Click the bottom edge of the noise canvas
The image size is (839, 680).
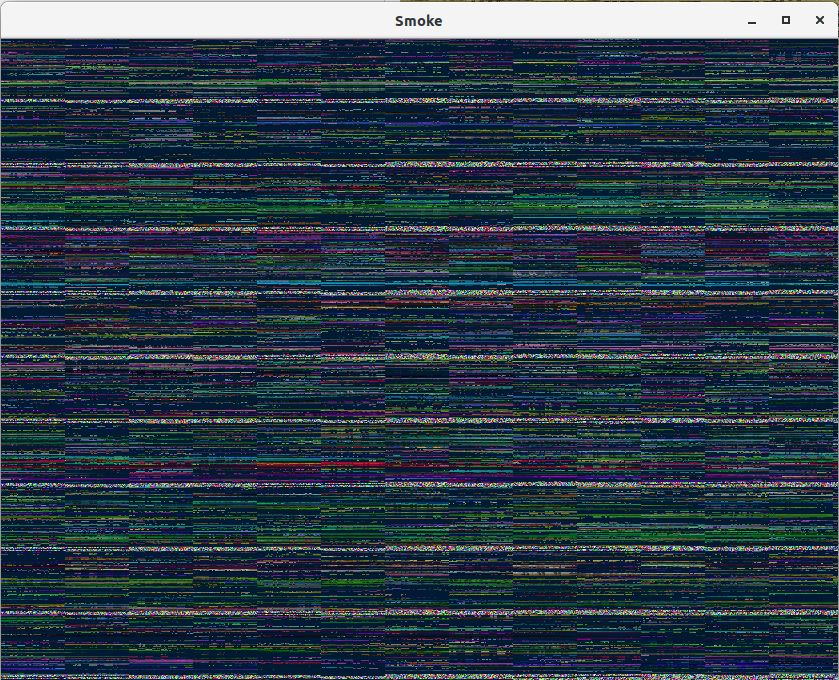coord(420,672)
